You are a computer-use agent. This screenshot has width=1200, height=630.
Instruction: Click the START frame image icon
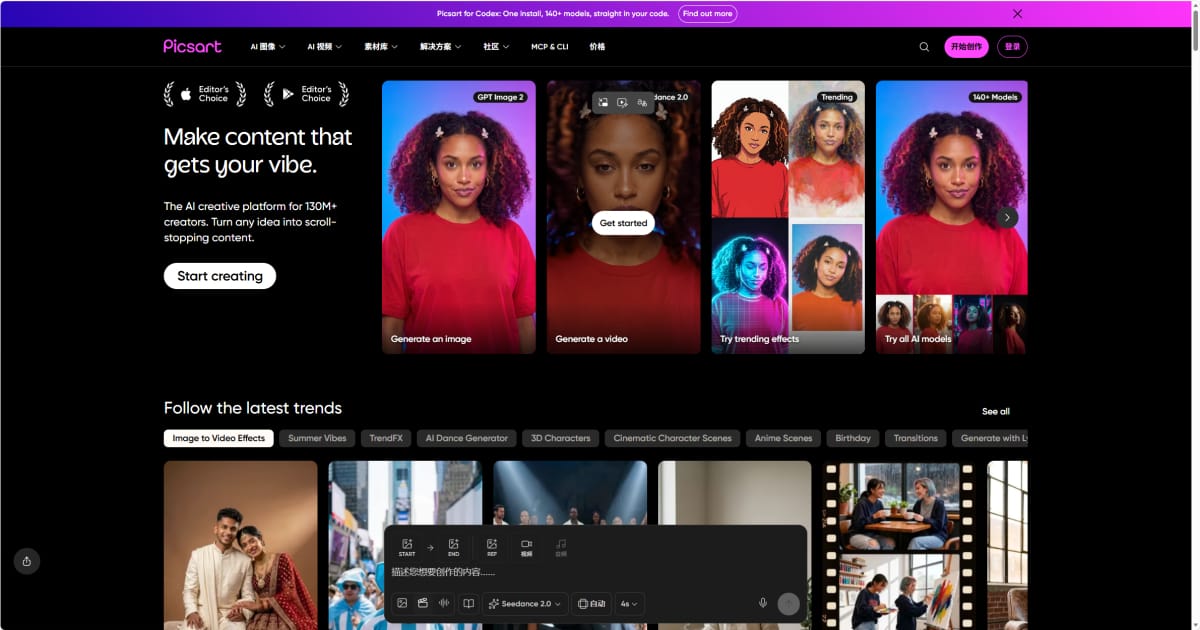point(407,547)
